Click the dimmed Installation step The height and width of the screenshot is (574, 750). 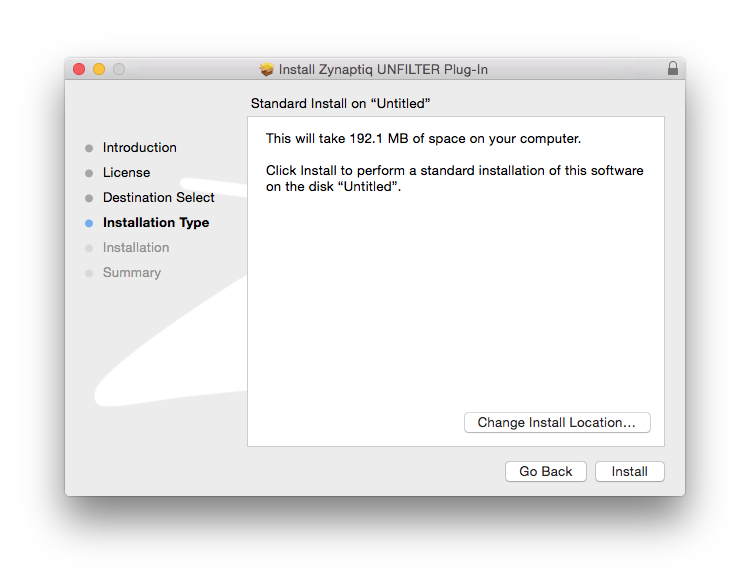[136, 247]
